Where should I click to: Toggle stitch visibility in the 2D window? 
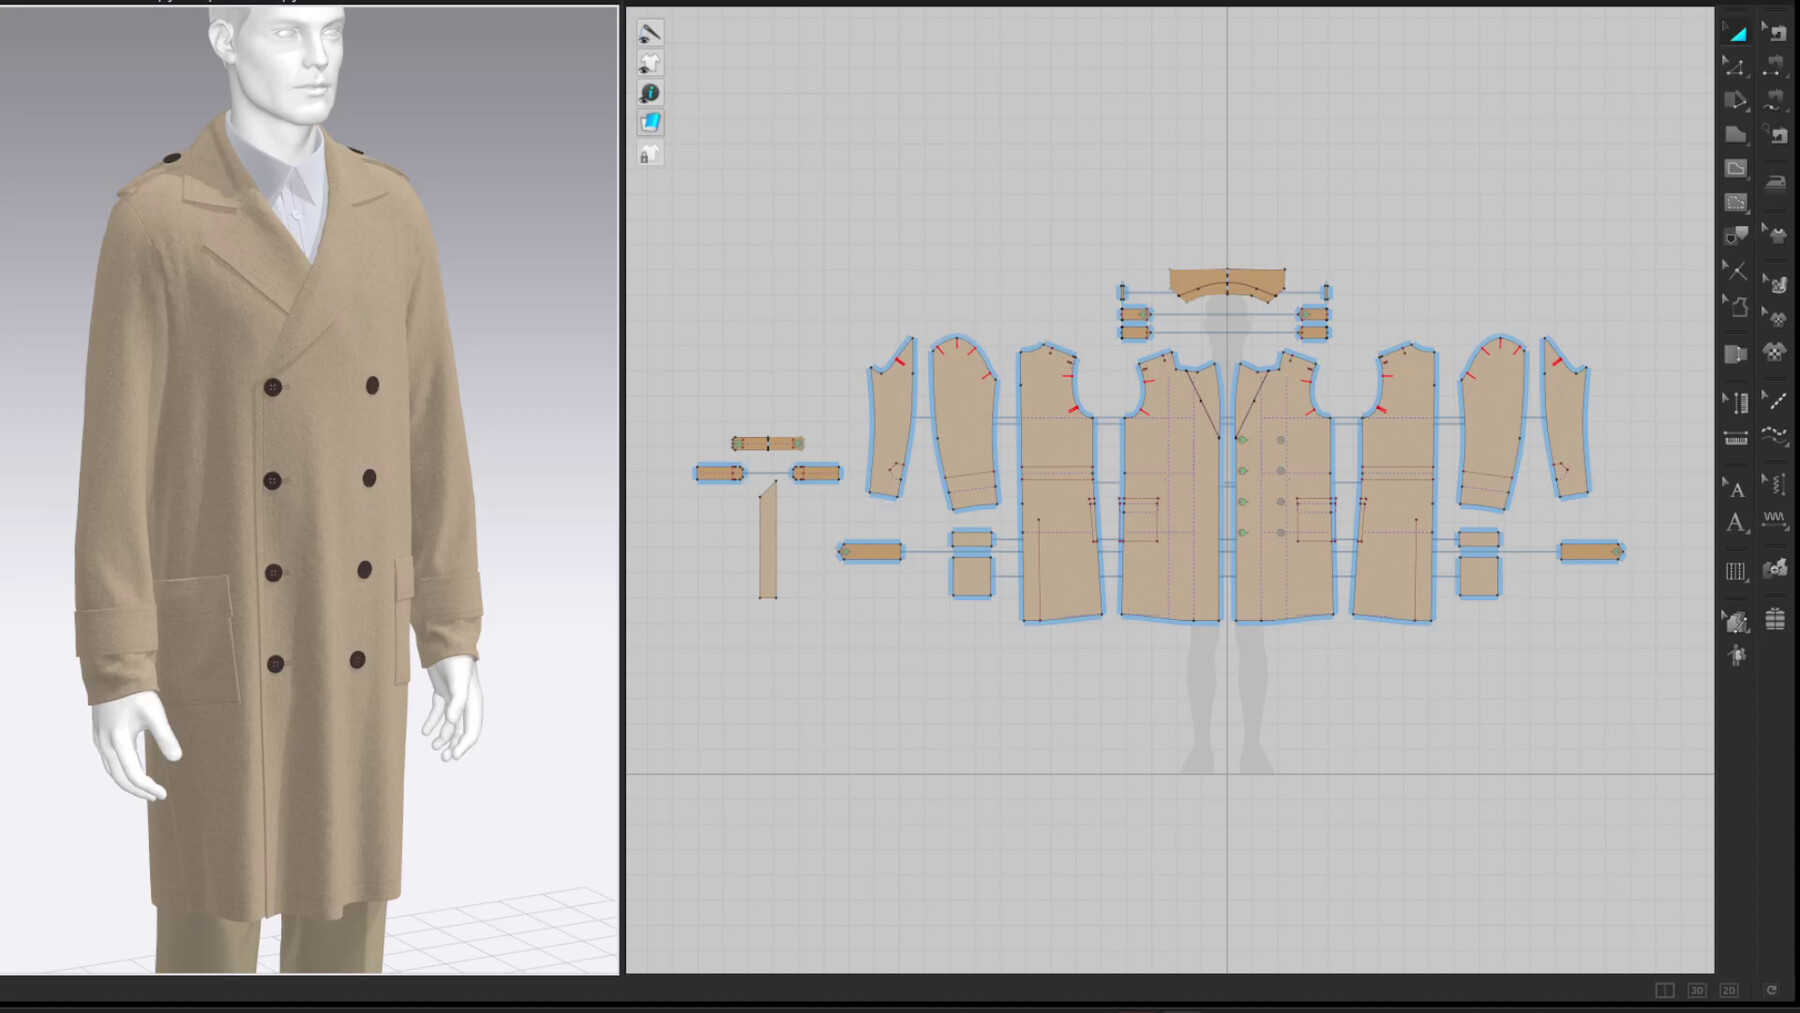click(x=651, y=34)
